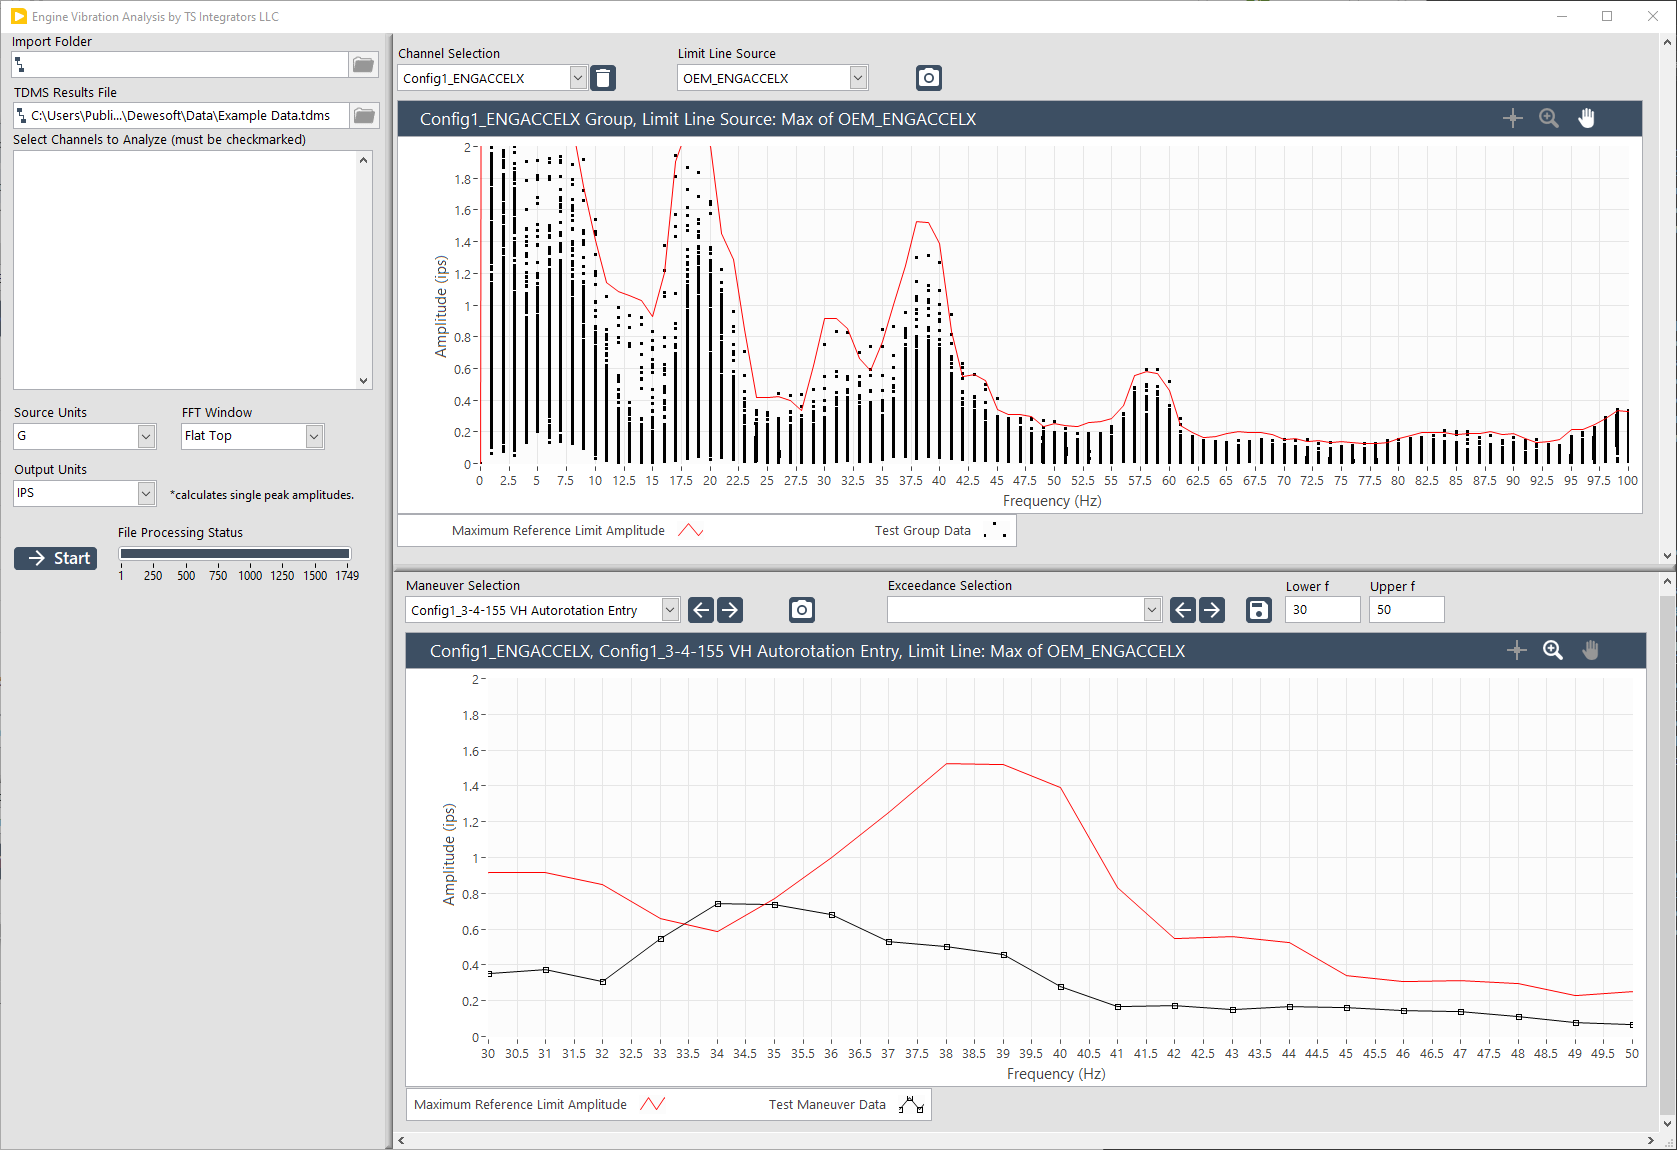Click the top graph 'Frequency (Hz)' axis label
The image size is (1677, 1150).
point(1052,501)
